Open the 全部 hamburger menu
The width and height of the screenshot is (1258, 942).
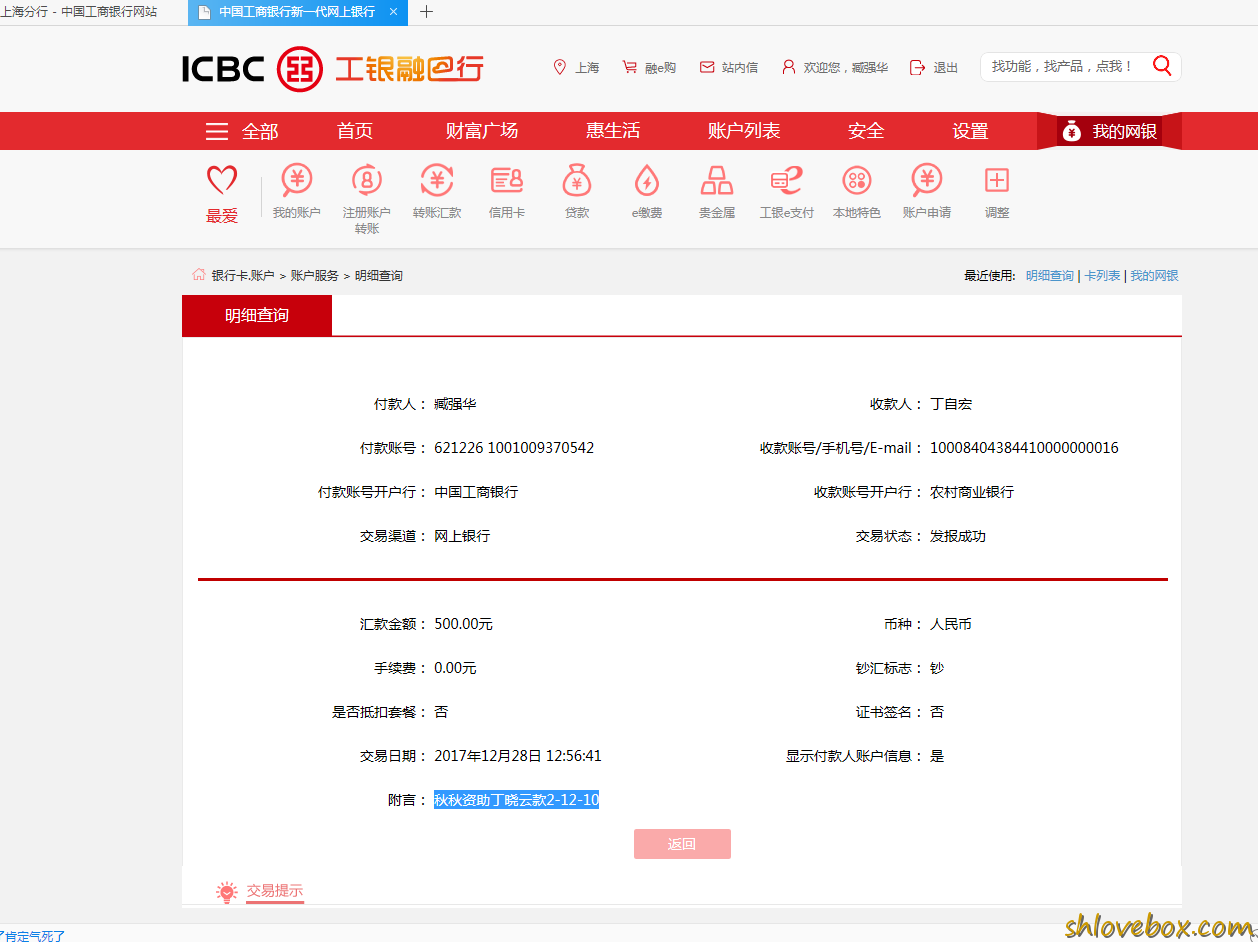217,131
